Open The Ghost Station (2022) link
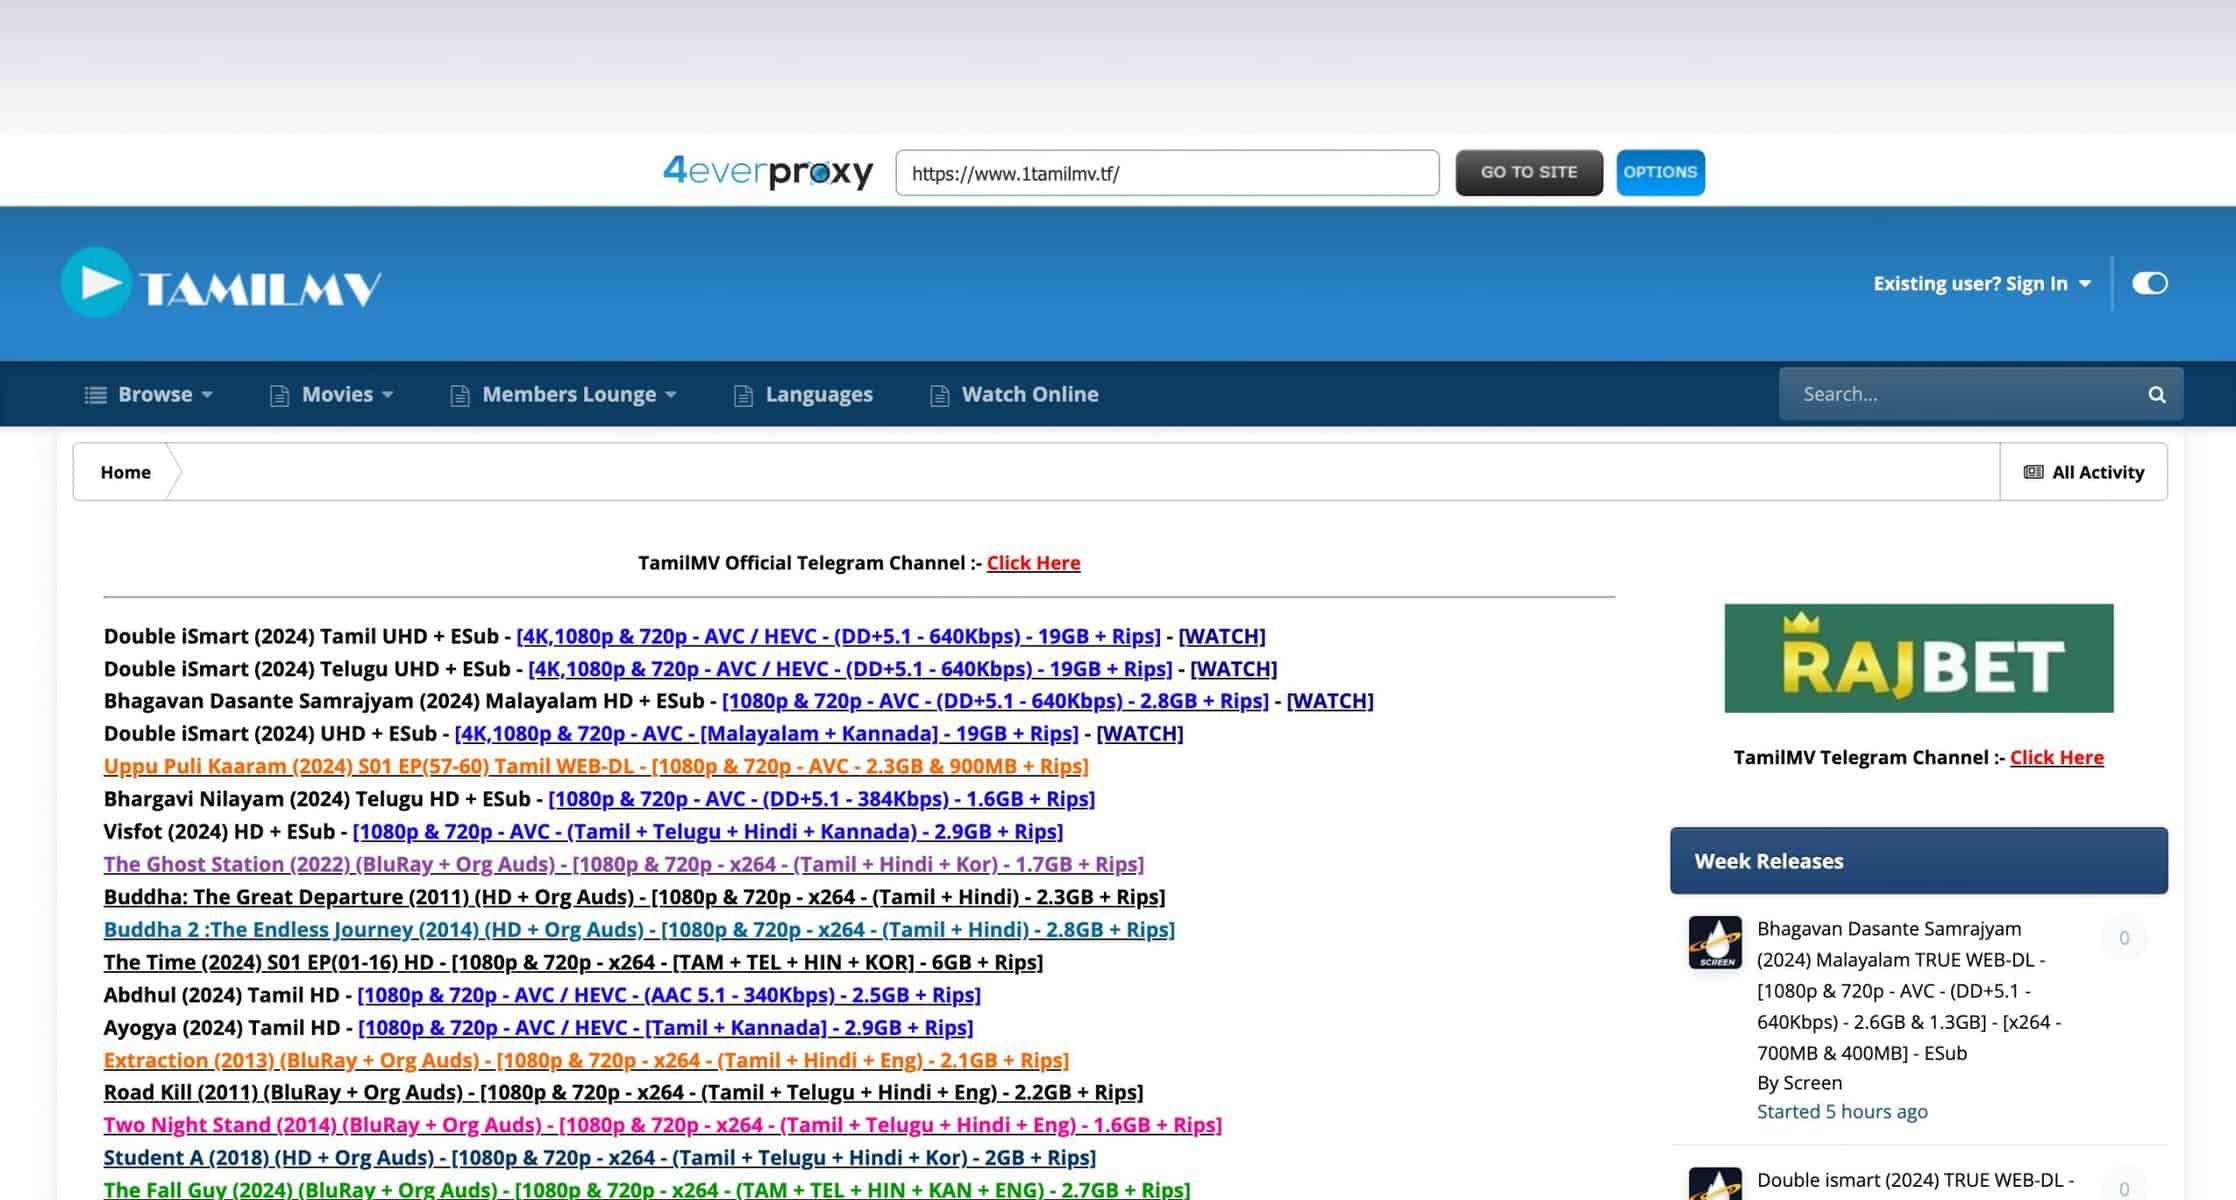 tap(624, 864)
